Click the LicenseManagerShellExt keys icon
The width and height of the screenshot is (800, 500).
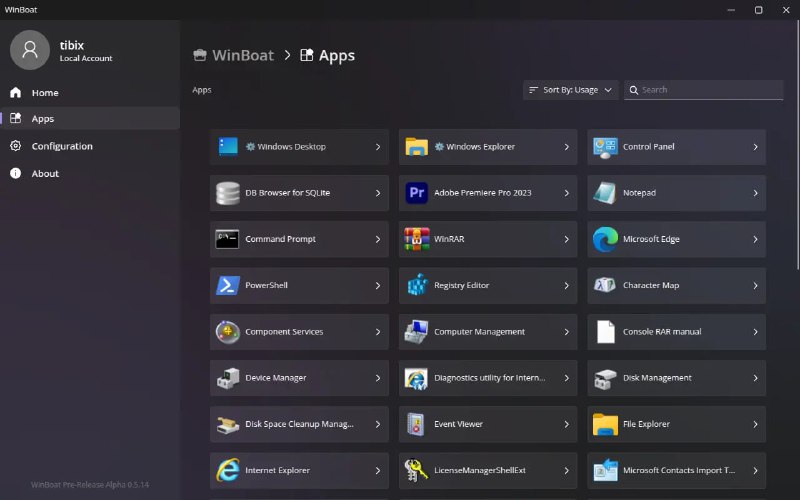tap(416, 470)
